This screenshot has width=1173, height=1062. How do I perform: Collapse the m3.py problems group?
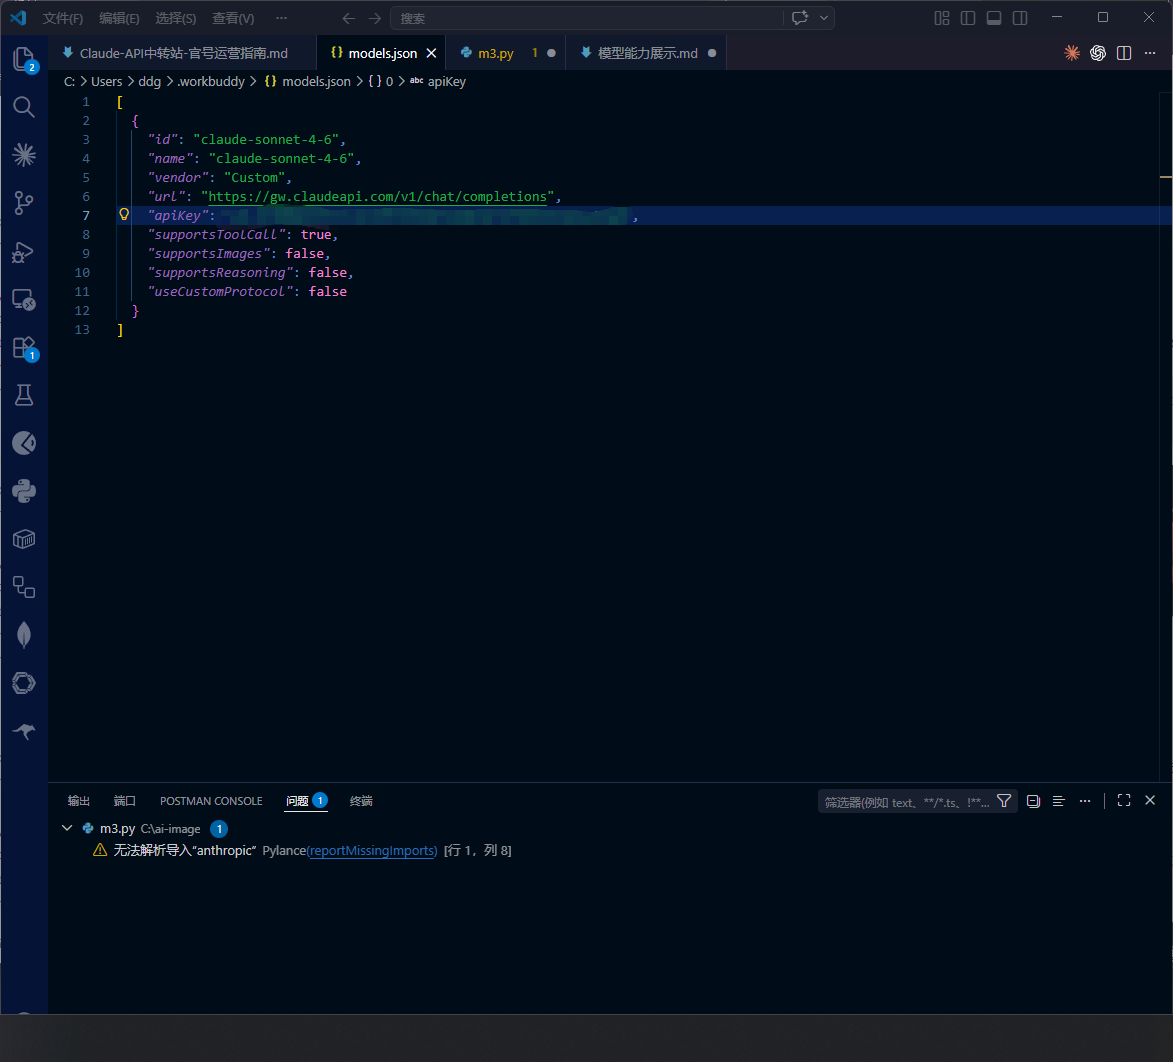pyautogui.click(x=67, y=828)
